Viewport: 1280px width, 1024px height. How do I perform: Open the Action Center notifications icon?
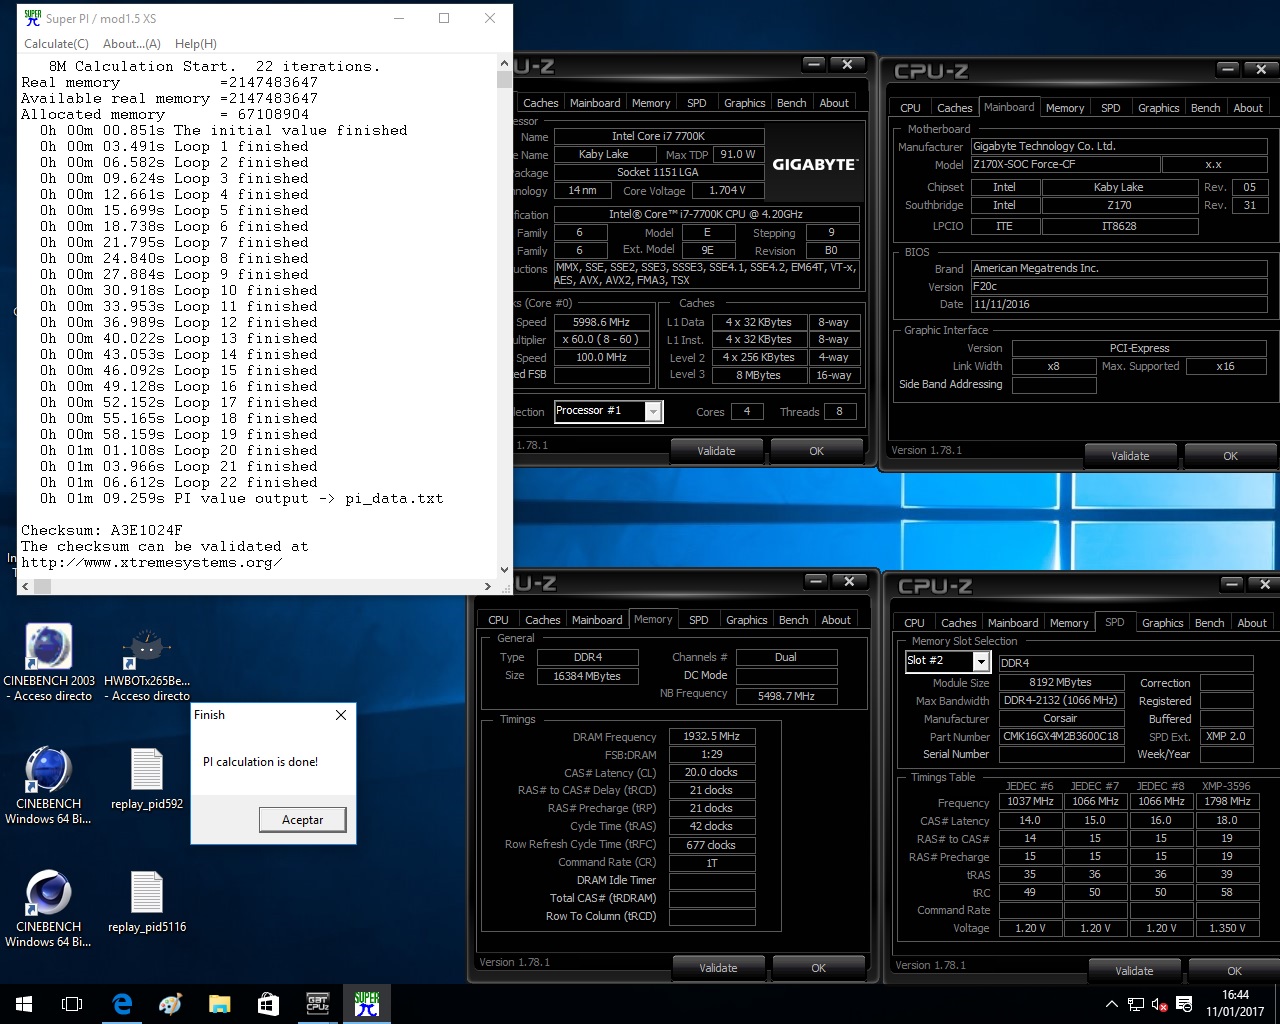click(x=1184, y=1004)
